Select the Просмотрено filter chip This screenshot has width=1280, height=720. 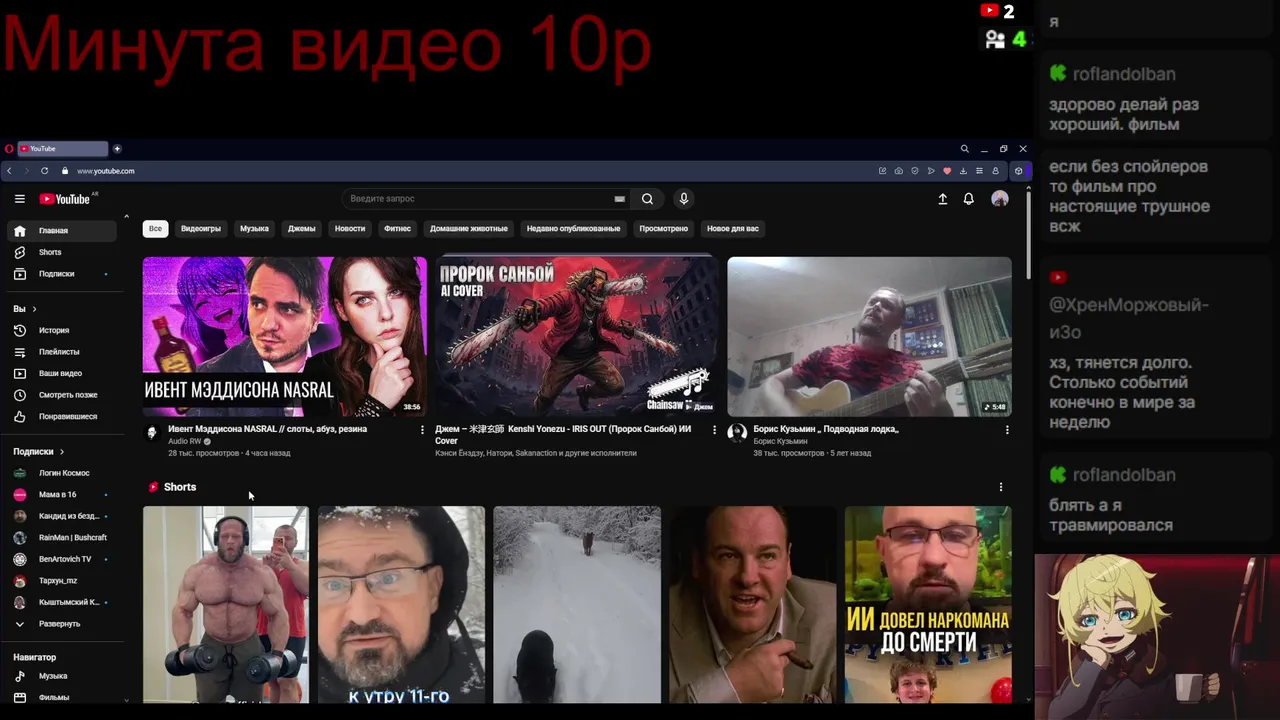[664, 229]
